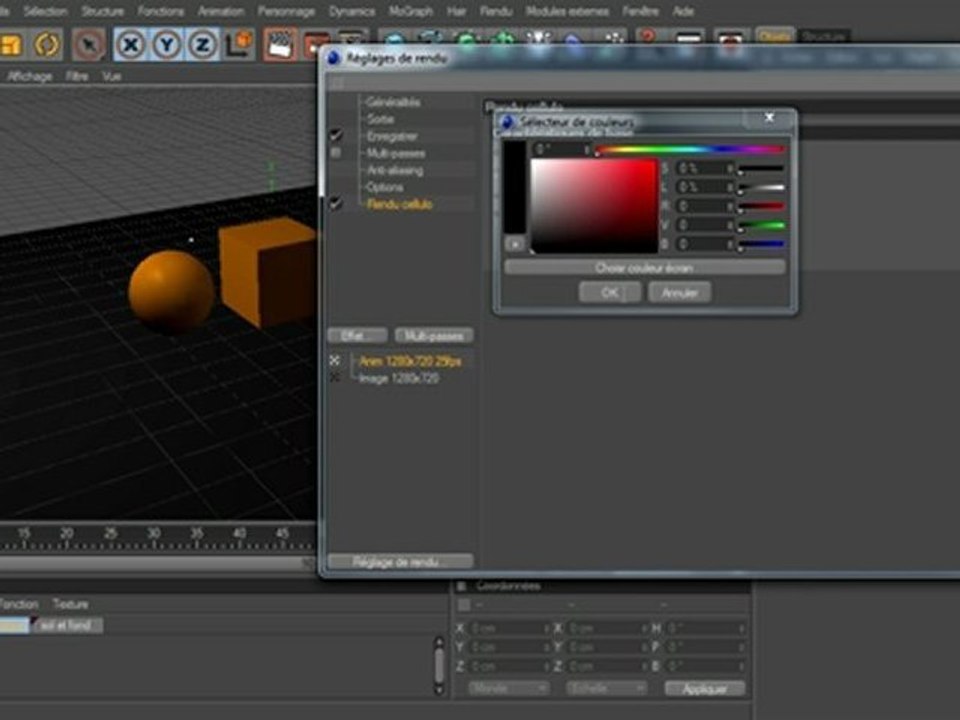Click the Réglages de rendu title icon
The image size is (960, 720).
pyautogui.click(x=334, y=58)
